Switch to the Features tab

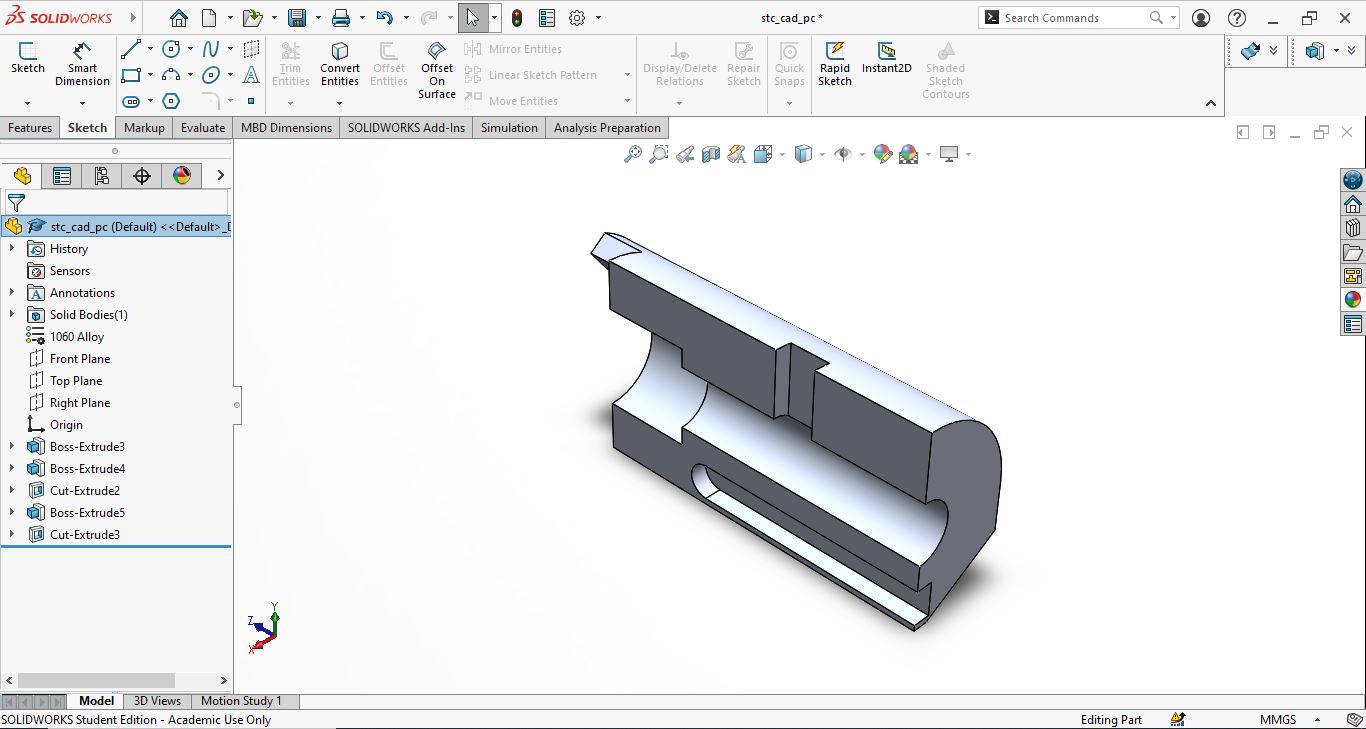30,128
